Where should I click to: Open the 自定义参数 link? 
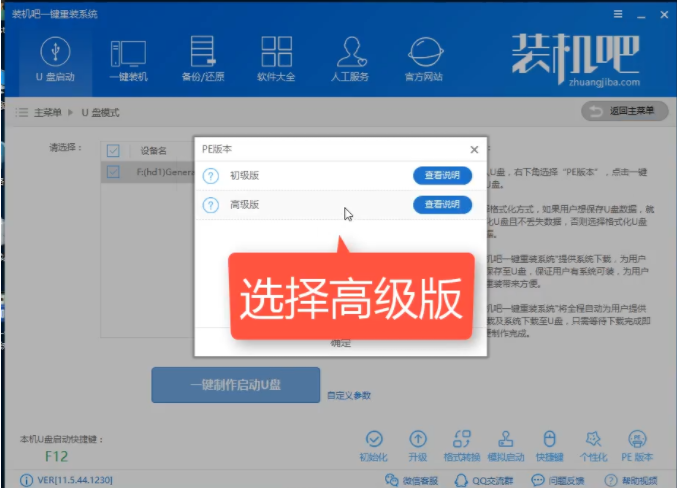[x=349, y=395]
